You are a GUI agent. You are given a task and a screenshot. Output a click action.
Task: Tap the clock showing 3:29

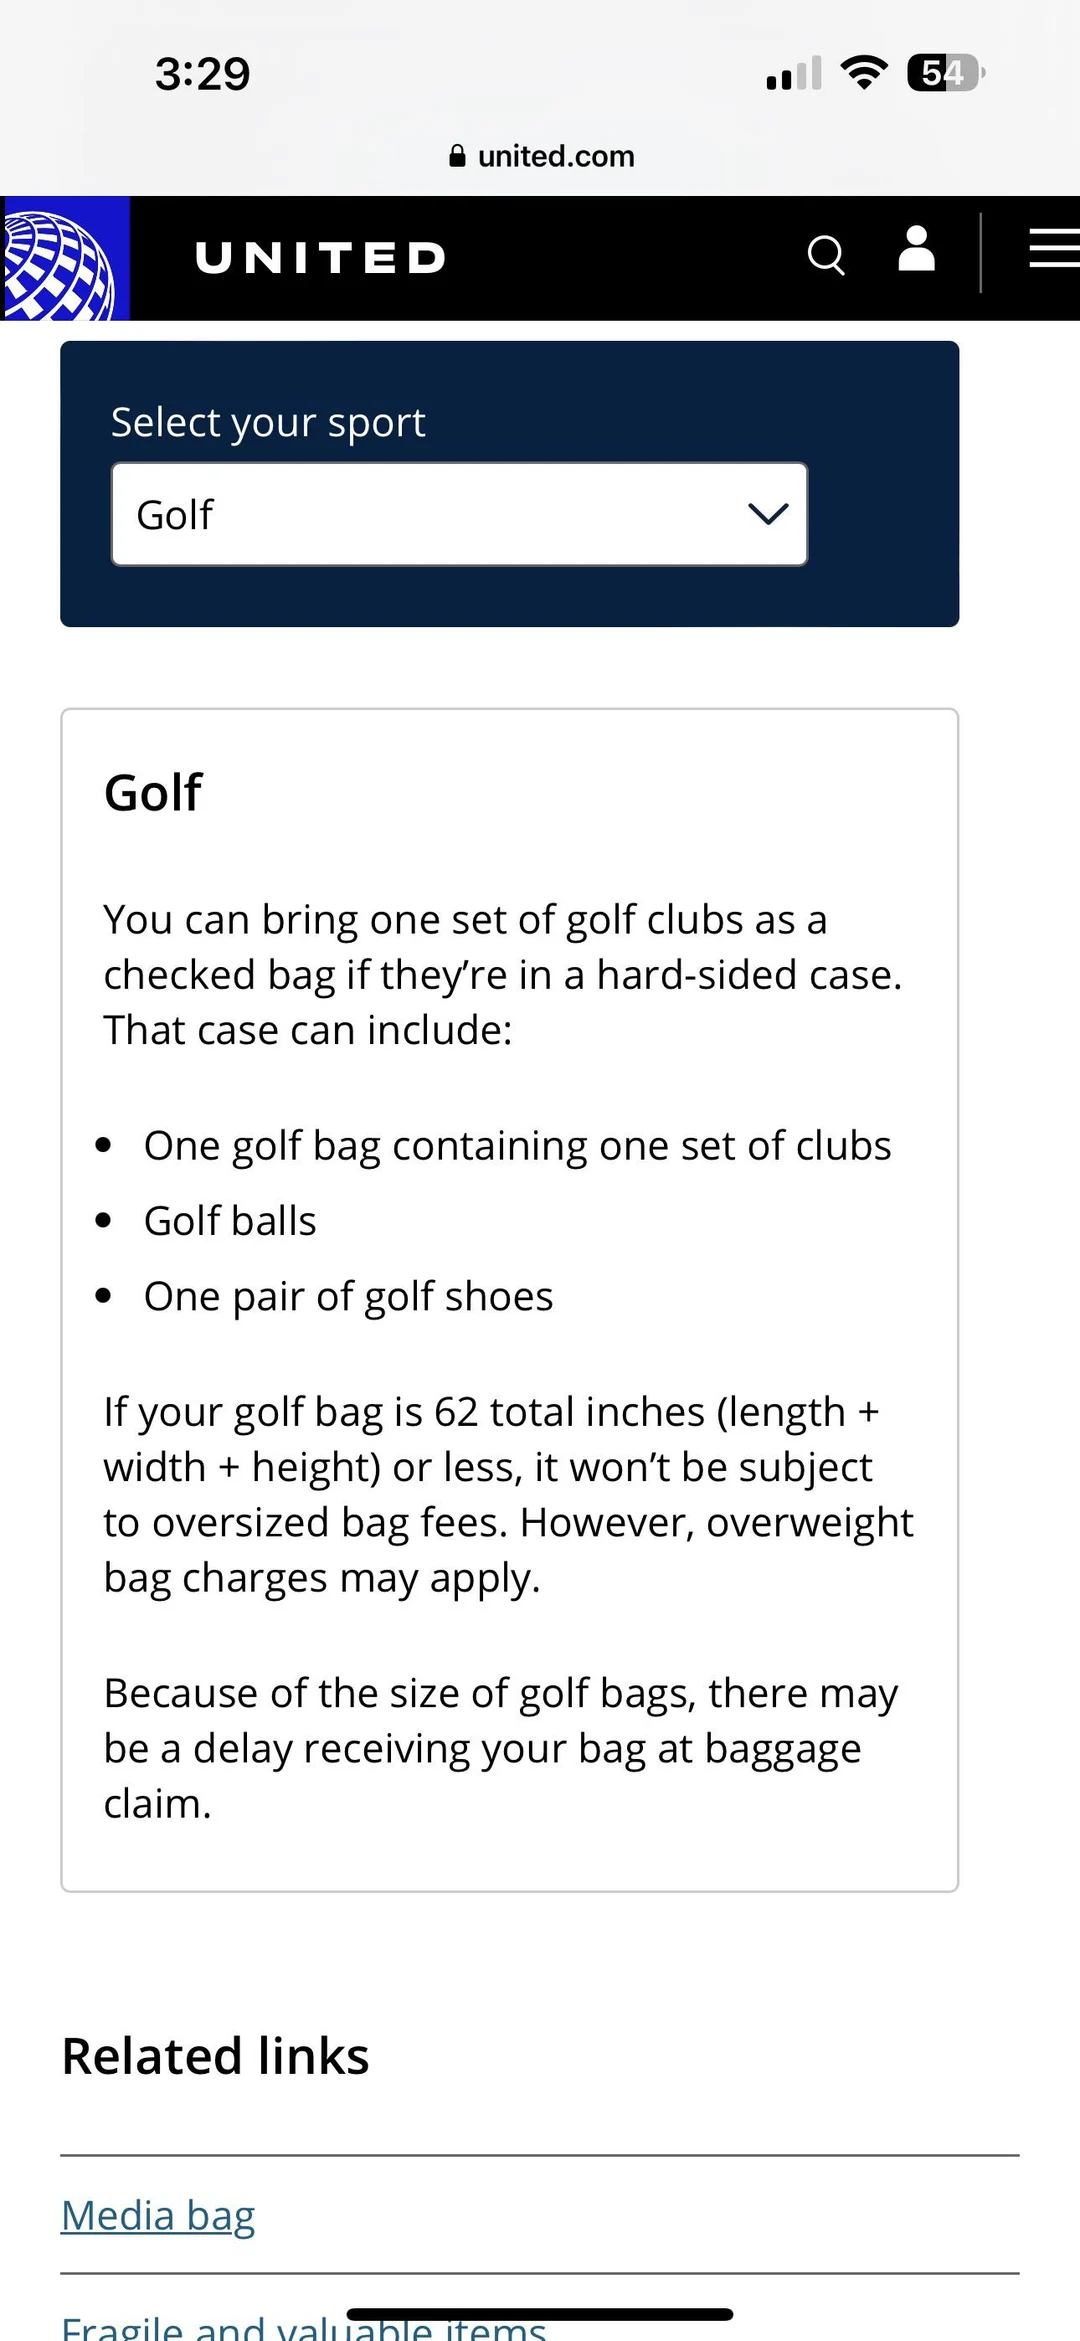(203, 71)
